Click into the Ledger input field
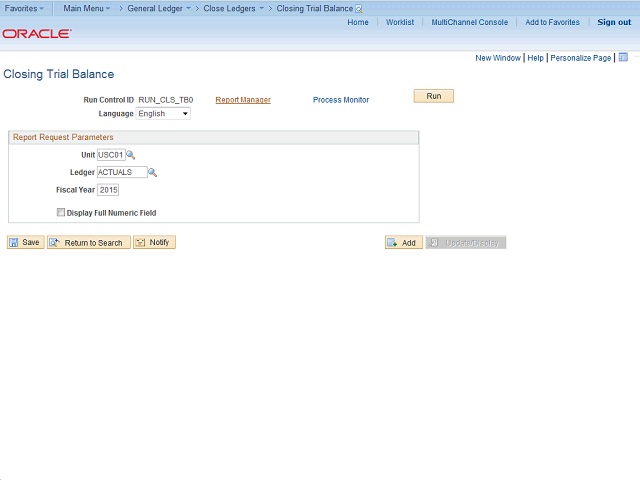The image size is (640, 480). [122, 172]
